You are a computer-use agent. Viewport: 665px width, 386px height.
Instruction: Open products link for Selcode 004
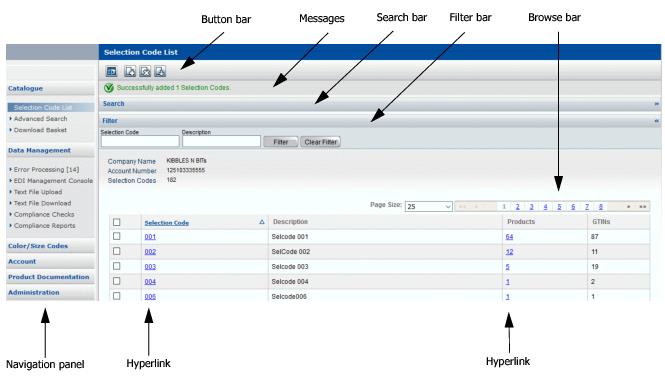pyautogui.click(x=508, y=282)
